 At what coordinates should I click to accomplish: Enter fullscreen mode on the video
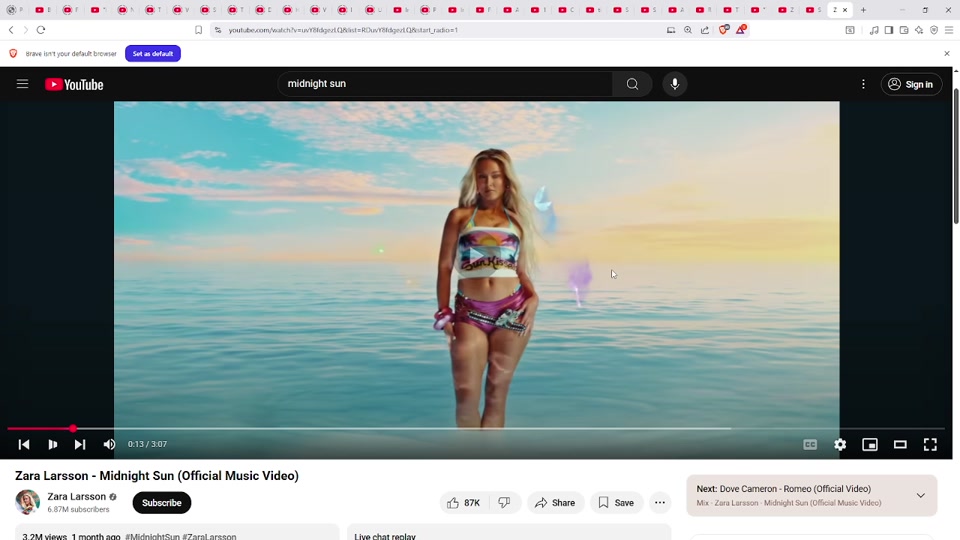click(x=930, y=445)
